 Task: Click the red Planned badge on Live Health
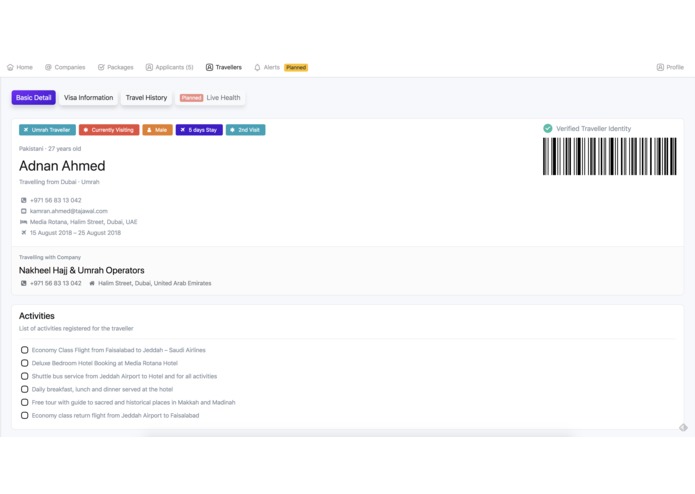coord(191,98)
